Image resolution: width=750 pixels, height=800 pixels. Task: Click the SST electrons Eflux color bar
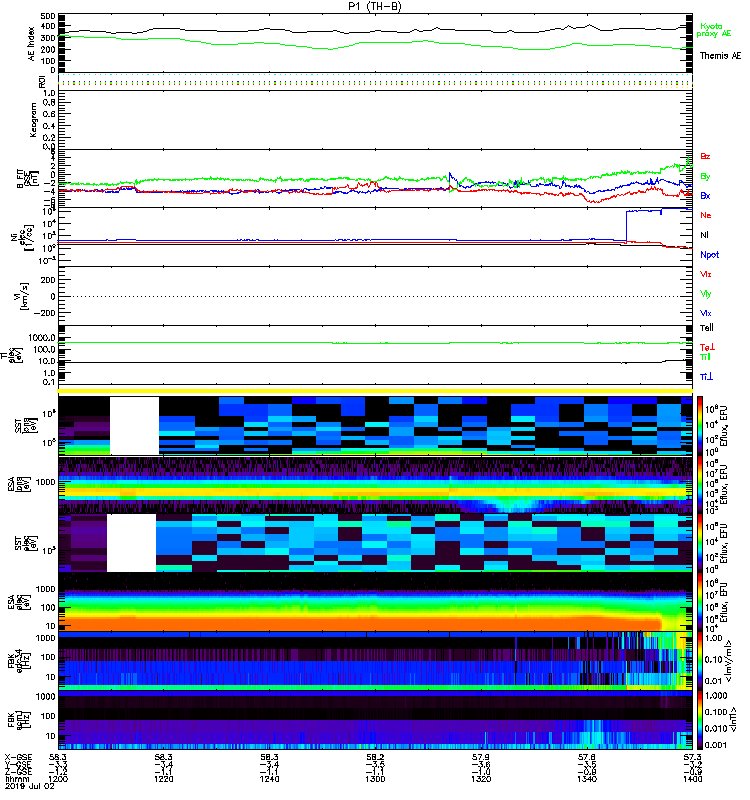[x=700, y=543]
